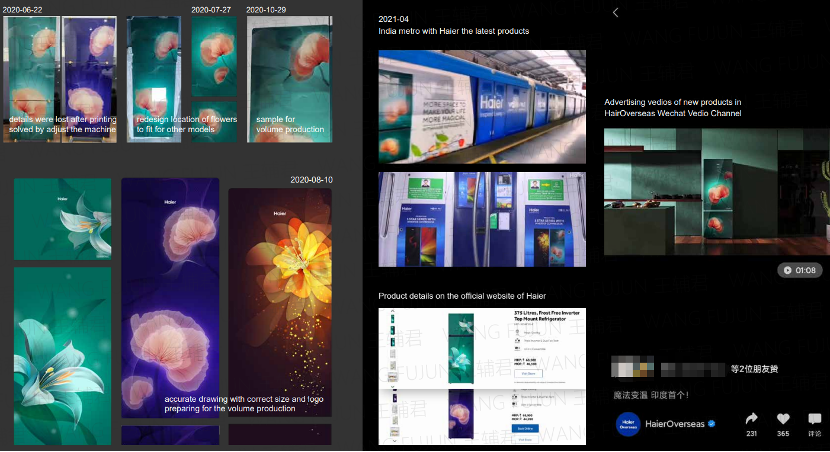
Task: Select 'details were lost after printing' caption
Action: pyautogui.click(x=62, y=120)
